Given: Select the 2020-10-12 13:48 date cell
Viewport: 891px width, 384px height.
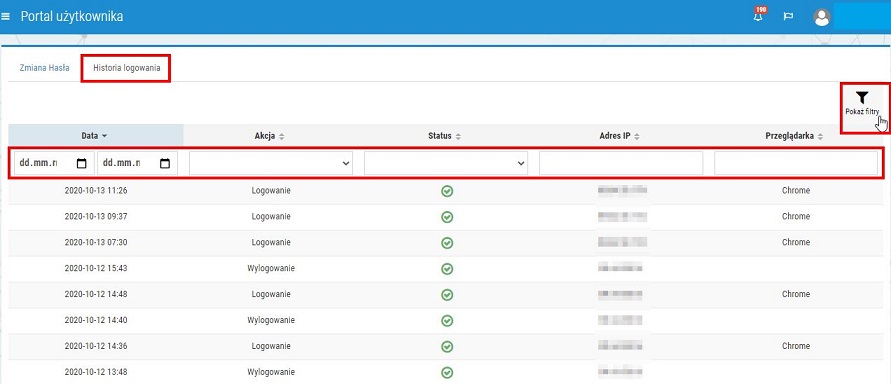Looking at the screenshot, I should 96,372.
